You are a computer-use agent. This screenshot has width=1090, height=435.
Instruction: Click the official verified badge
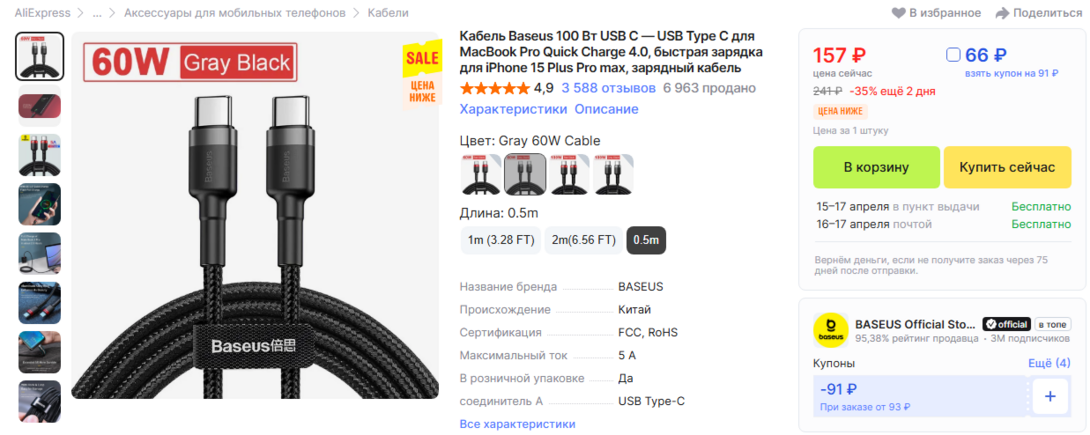pyautogui.click(x=1006, y=324)
